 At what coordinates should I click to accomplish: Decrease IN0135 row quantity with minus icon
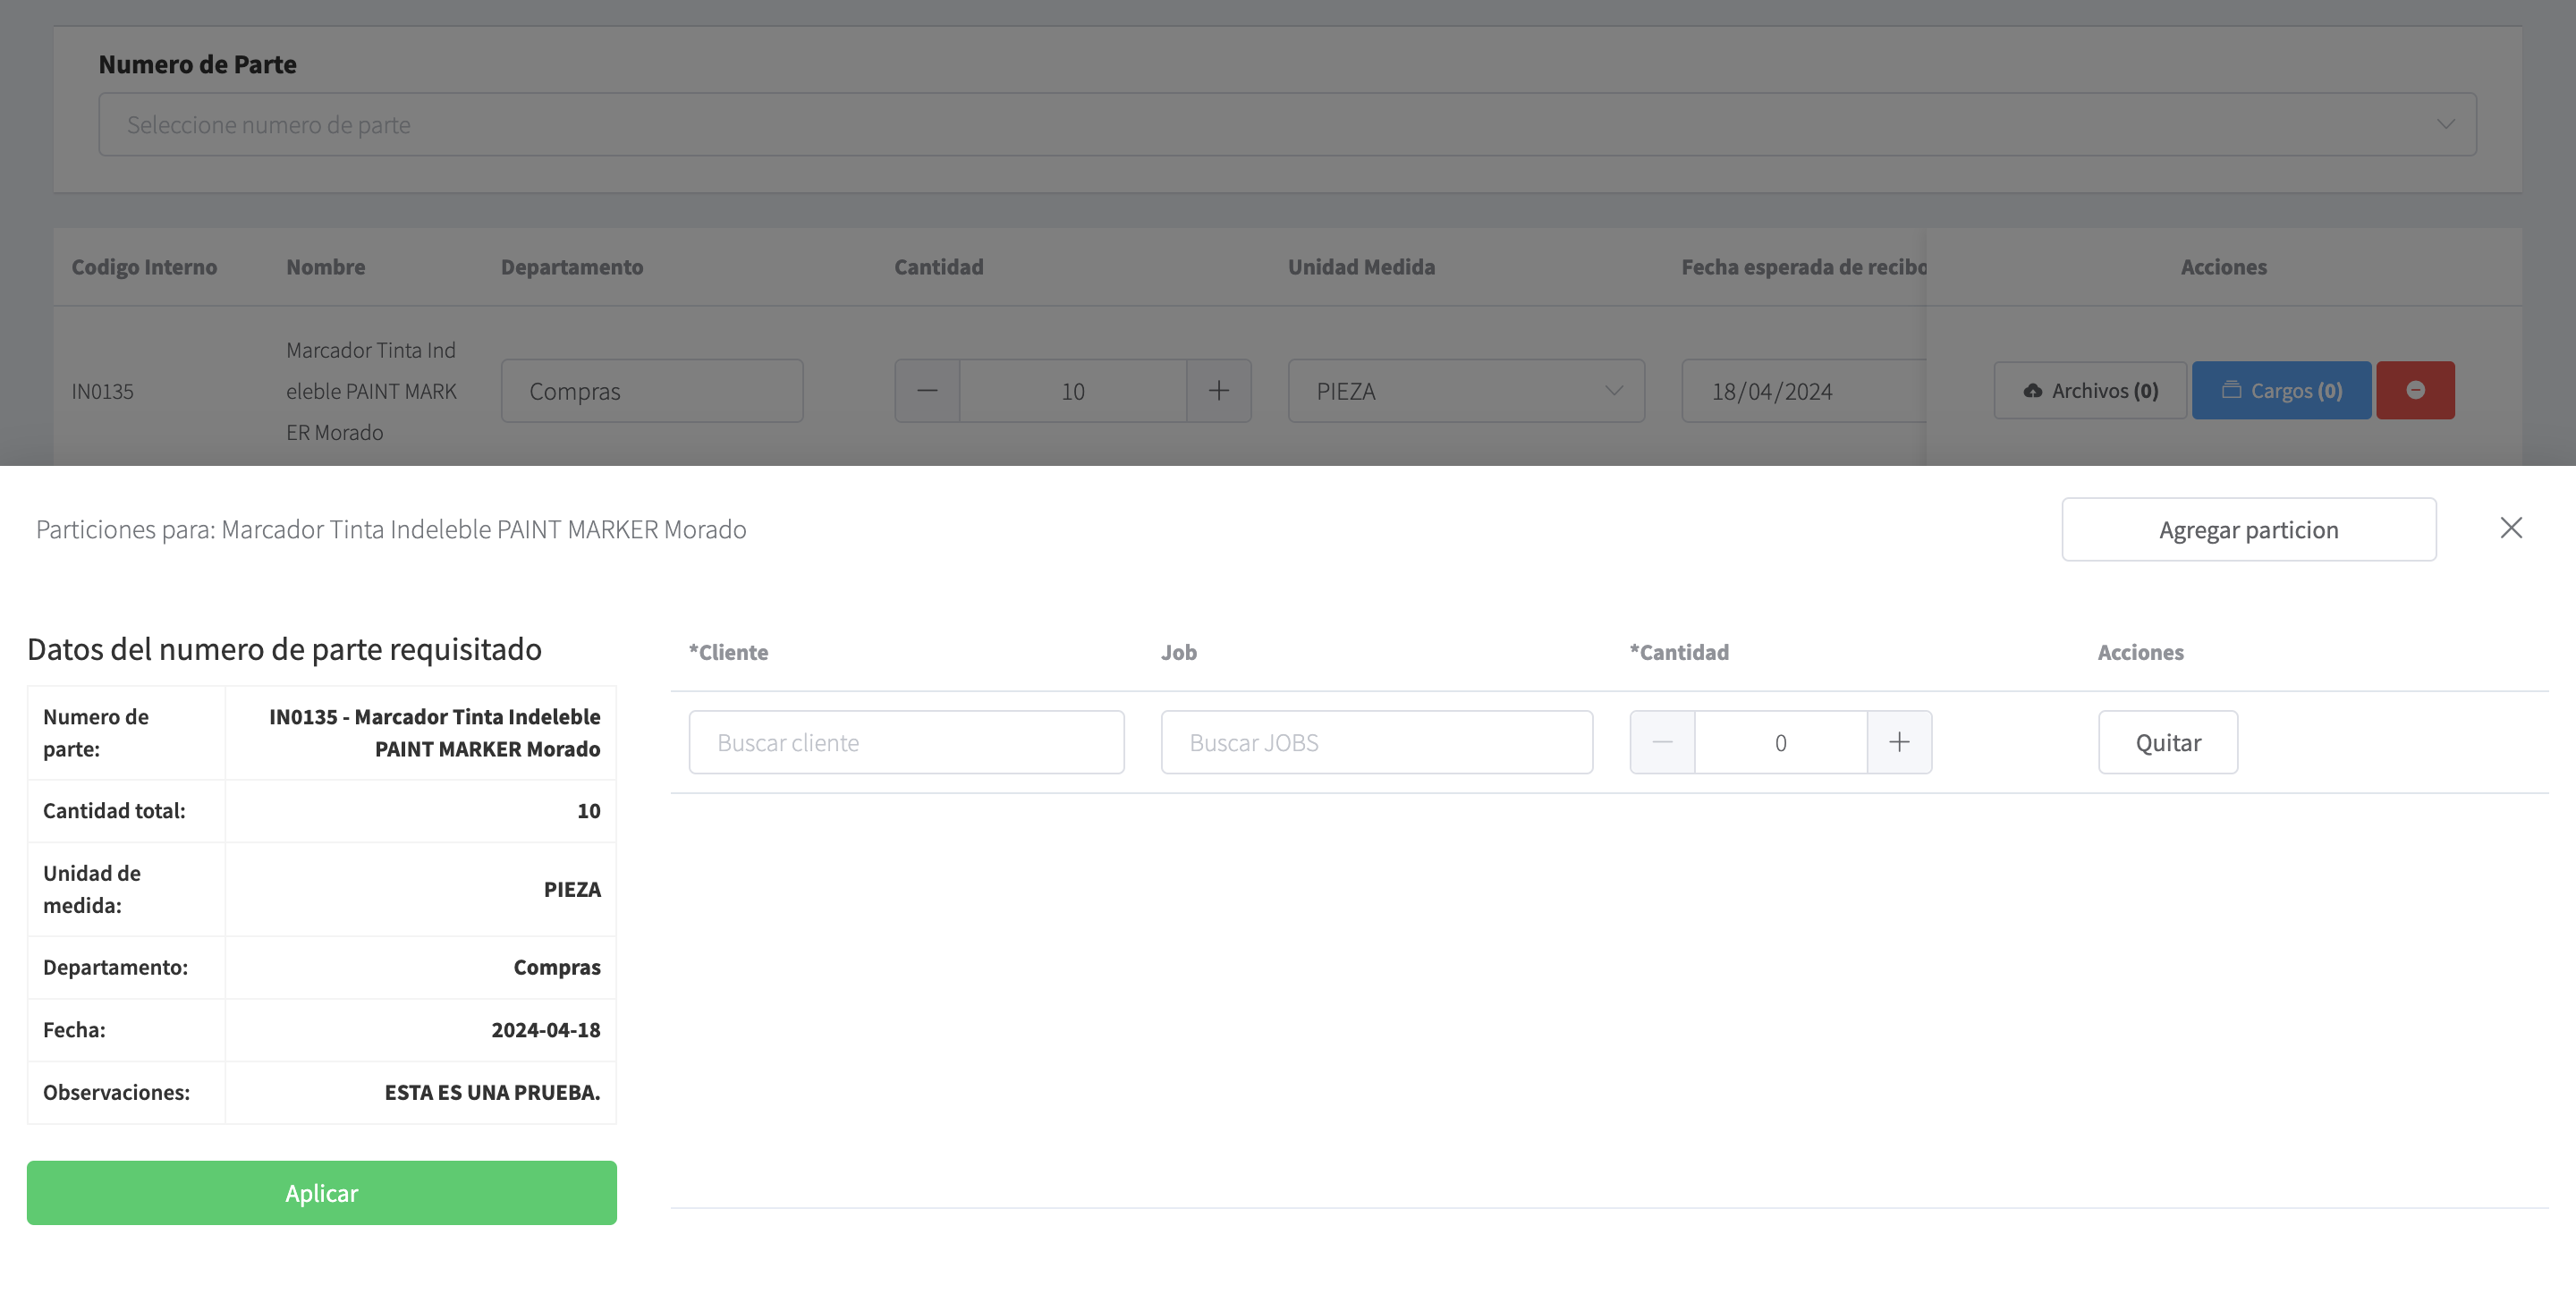point(926,391)
